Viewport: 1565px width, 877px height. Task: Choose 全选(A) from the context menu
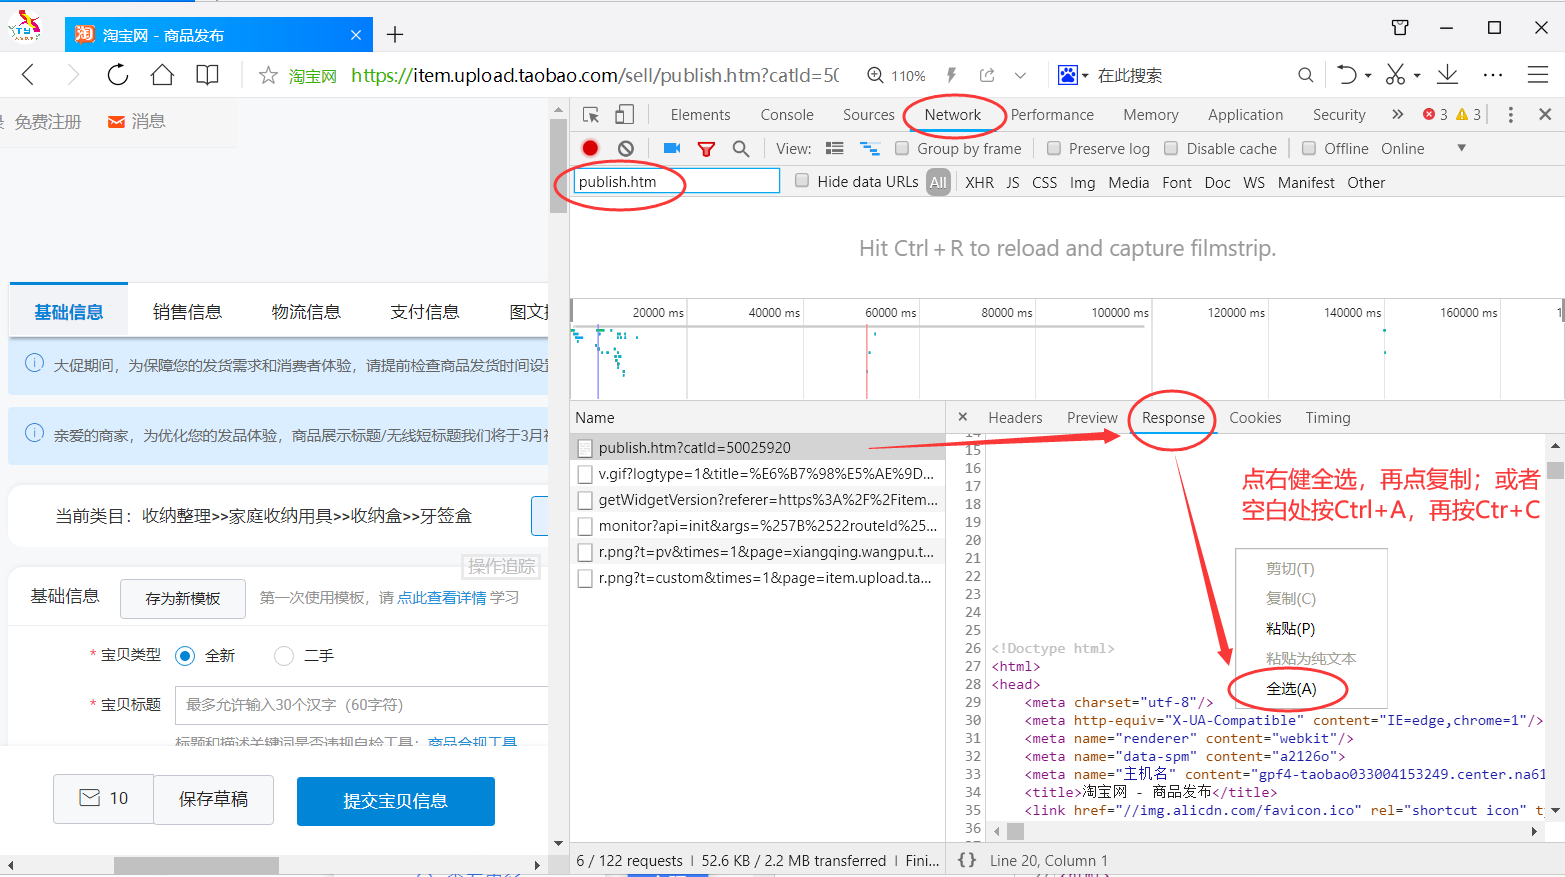tap(1291, 689)
